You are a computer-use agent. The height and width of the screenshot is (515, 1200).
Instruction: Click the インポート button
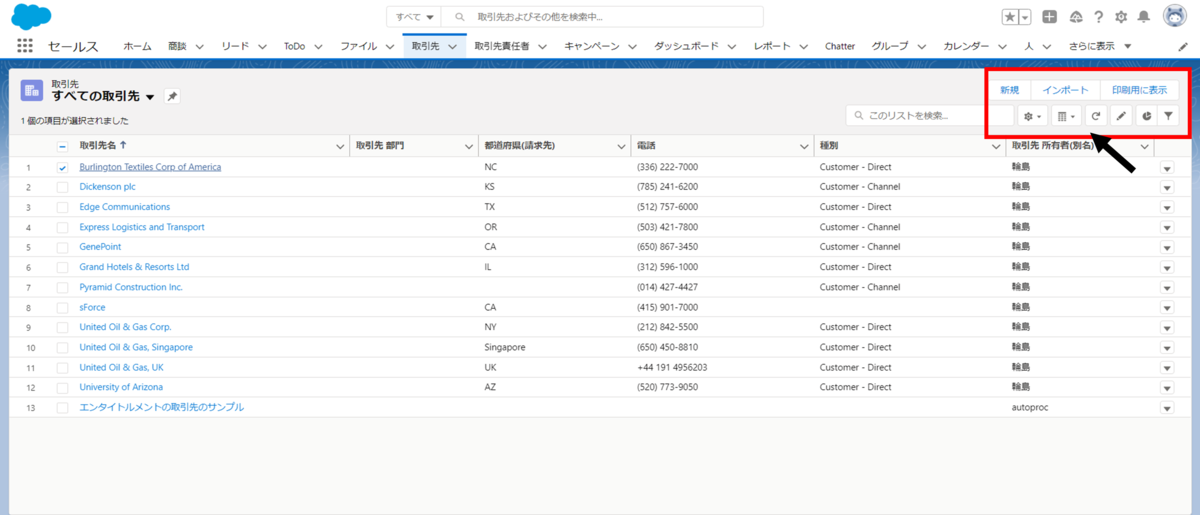tap(1065, 89)
